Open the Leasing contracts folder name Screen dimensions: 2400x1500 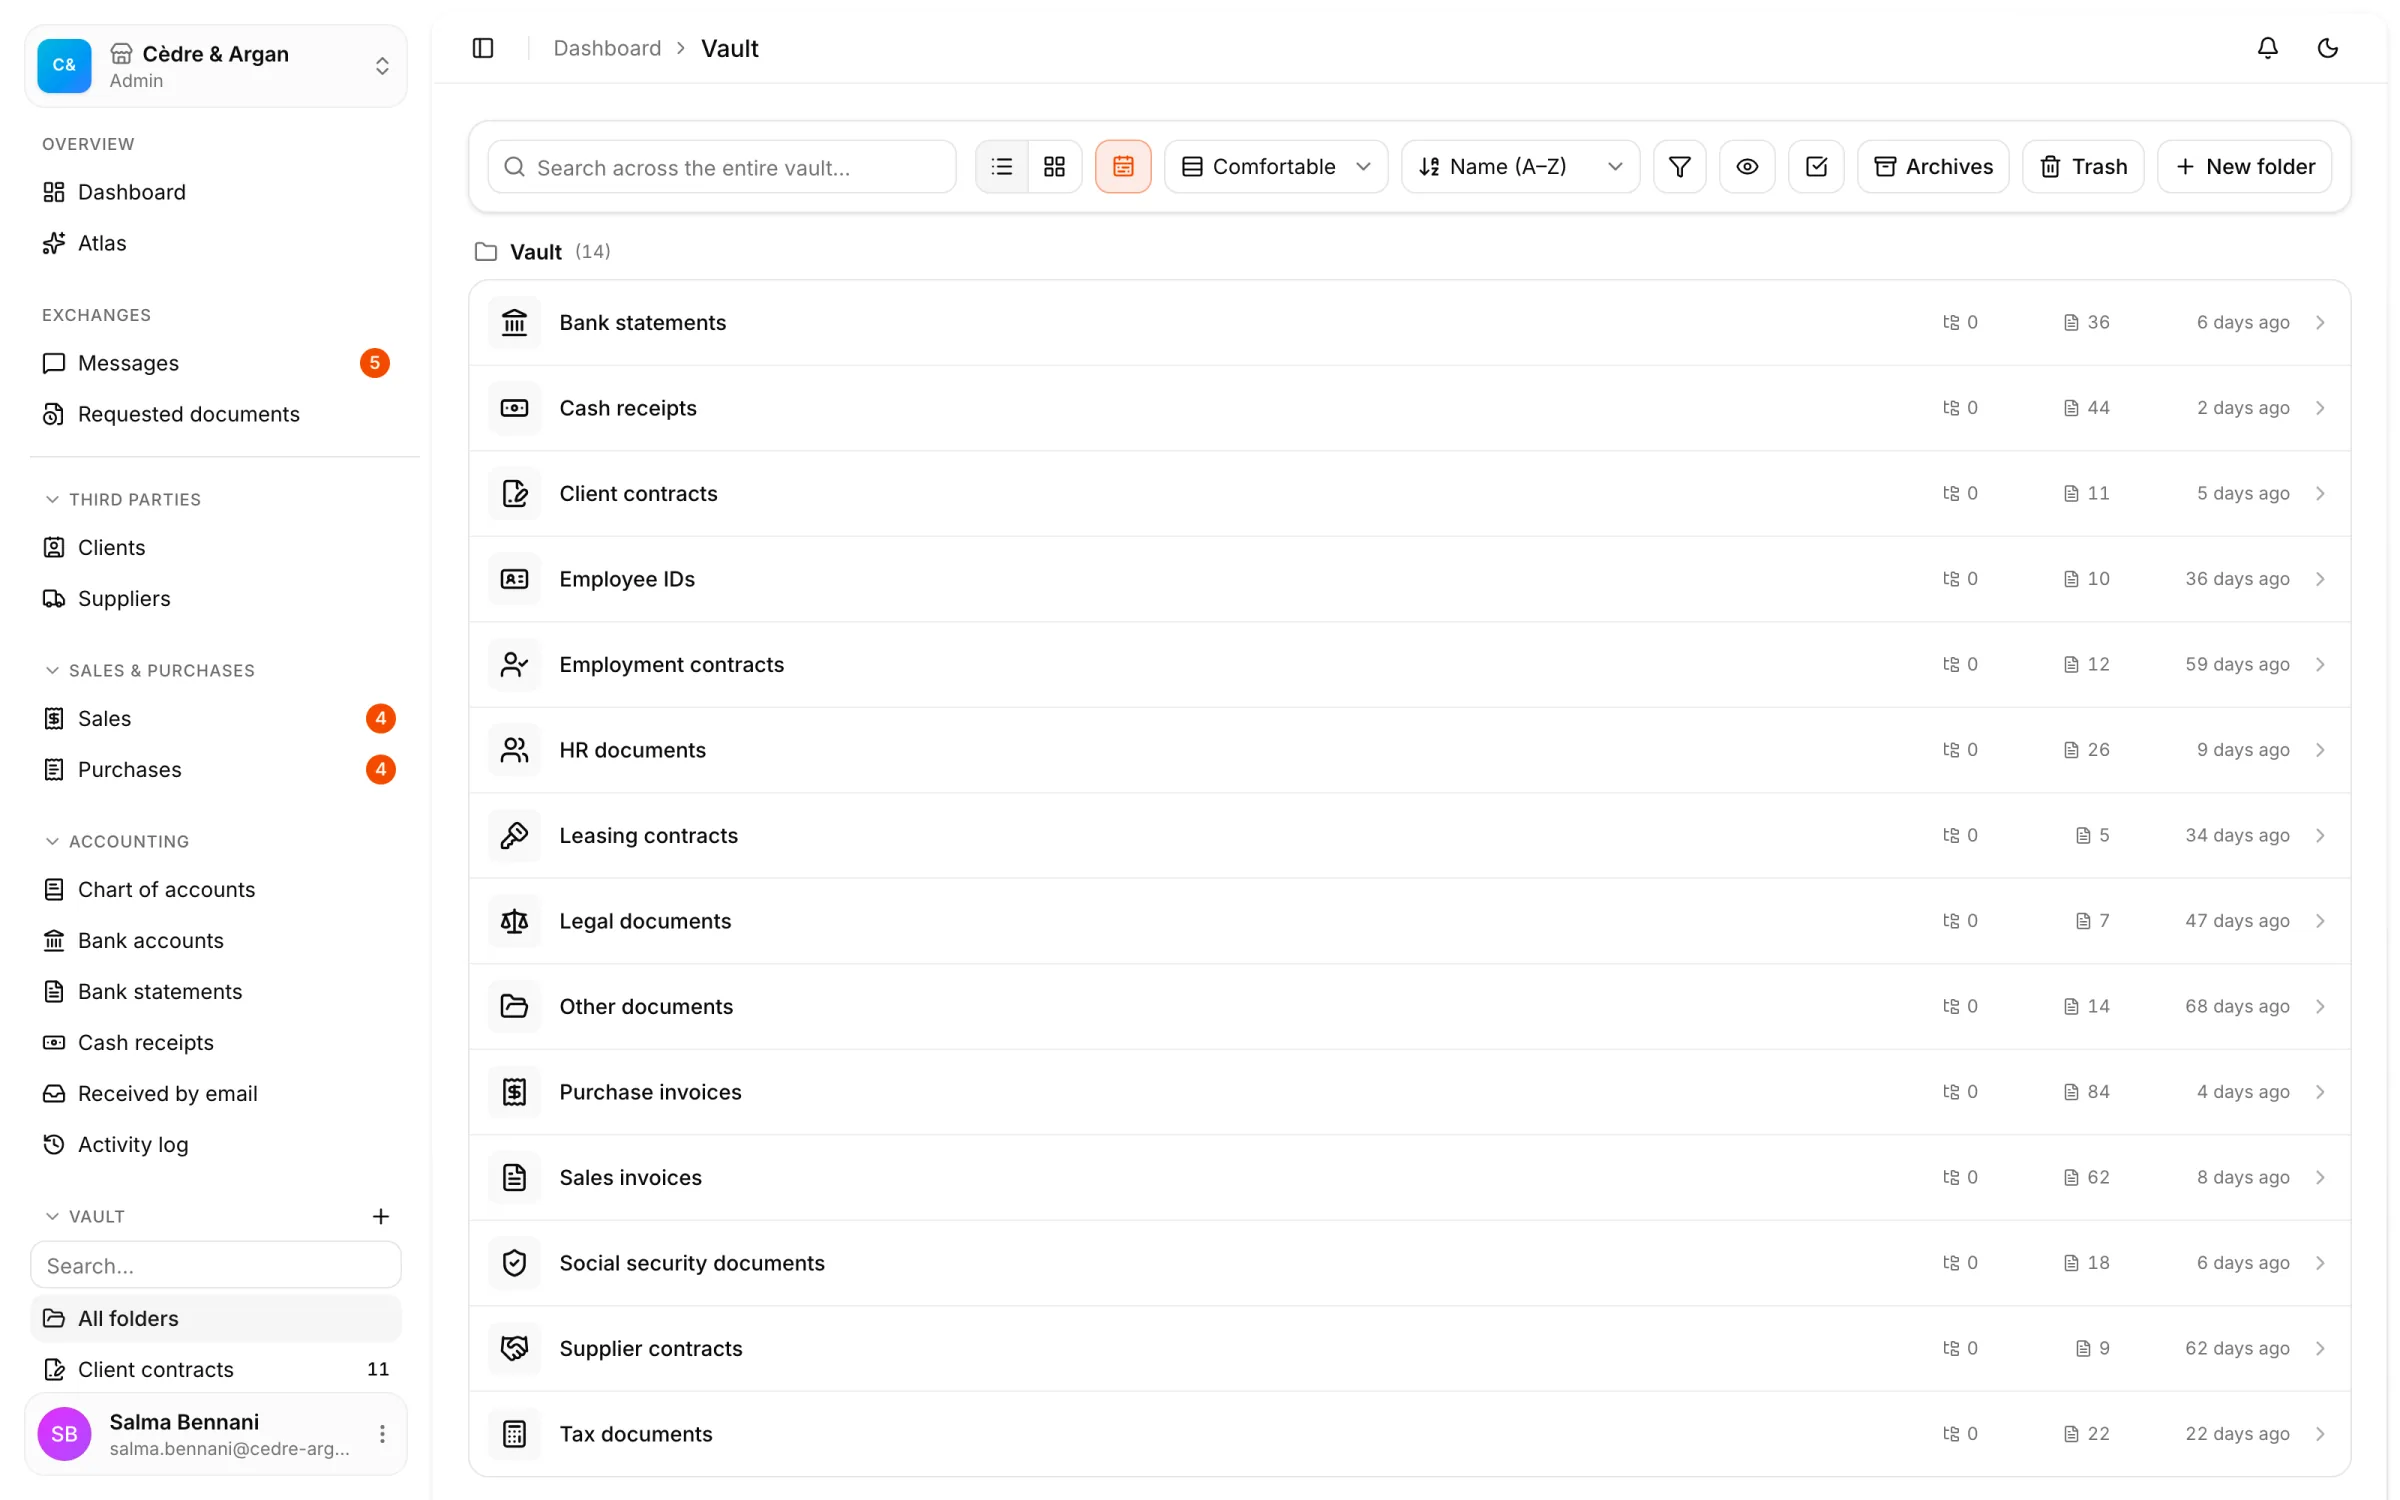(x=648, y=835)
